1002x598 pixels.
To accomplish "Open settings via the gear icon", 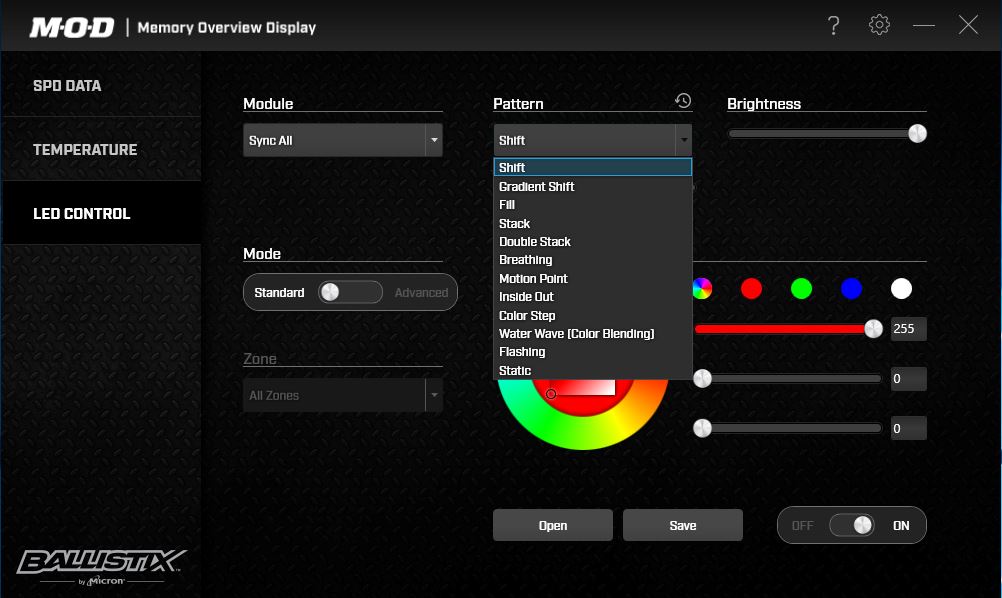I will pyautogui.click(x=879, y=25).
